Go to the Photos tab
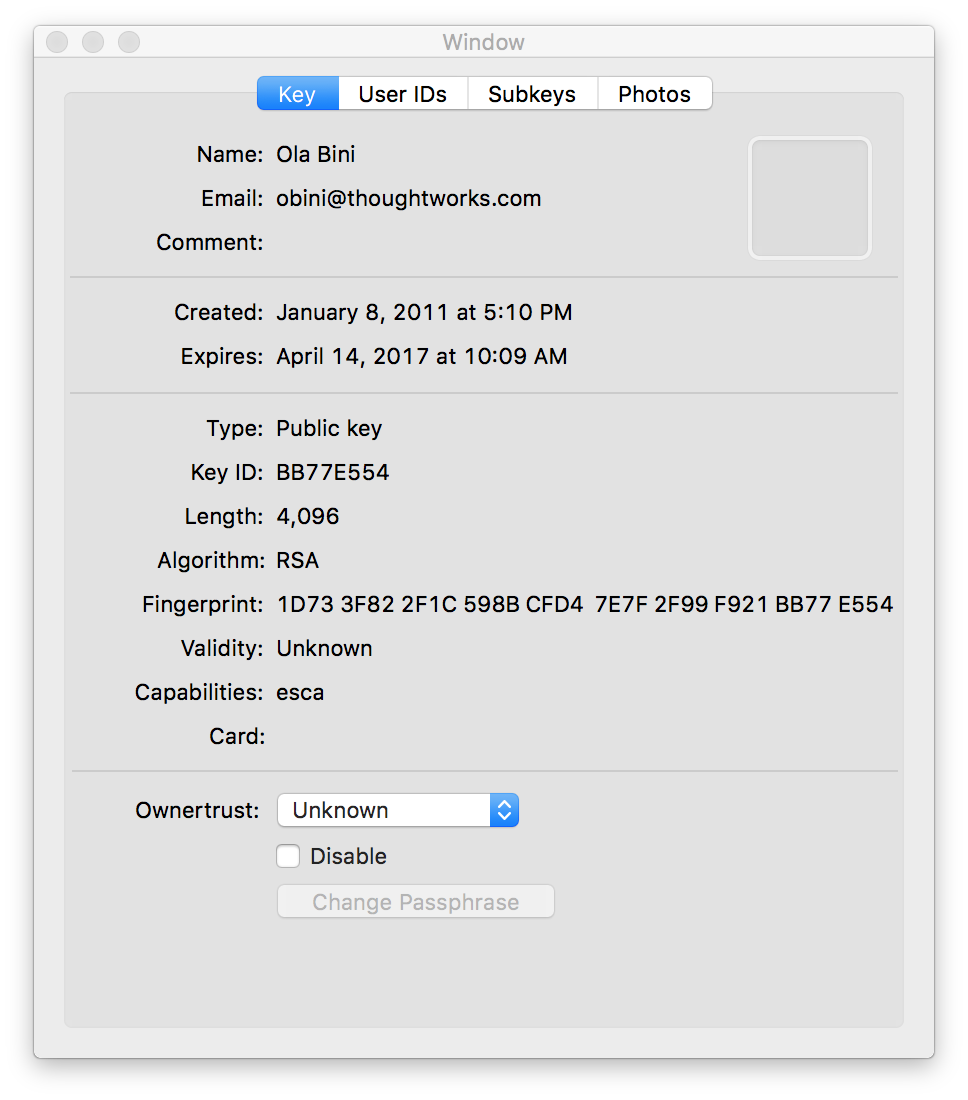Image resolution: width=968 pixels, height=1100 pixels. click(654, 94)
